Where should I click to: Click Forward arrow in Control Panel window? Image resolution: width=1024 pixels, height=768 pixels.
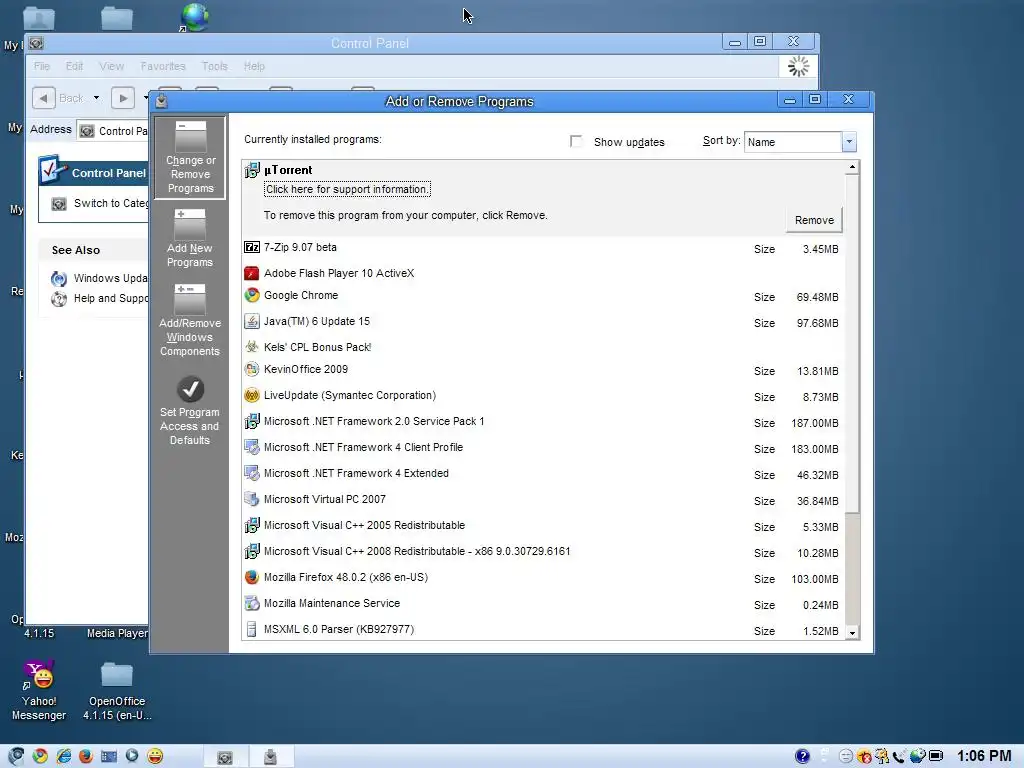pos(123,98)
